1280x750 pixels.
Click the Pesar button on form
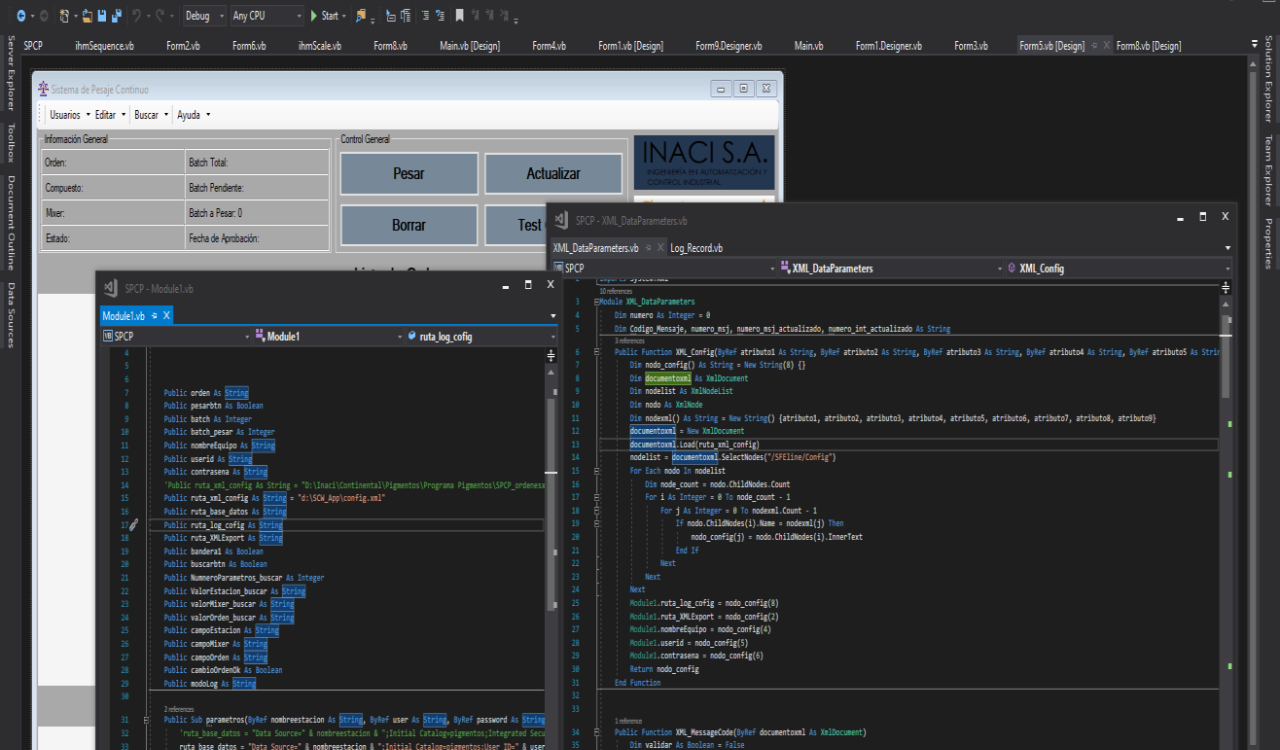click(408, 174)
